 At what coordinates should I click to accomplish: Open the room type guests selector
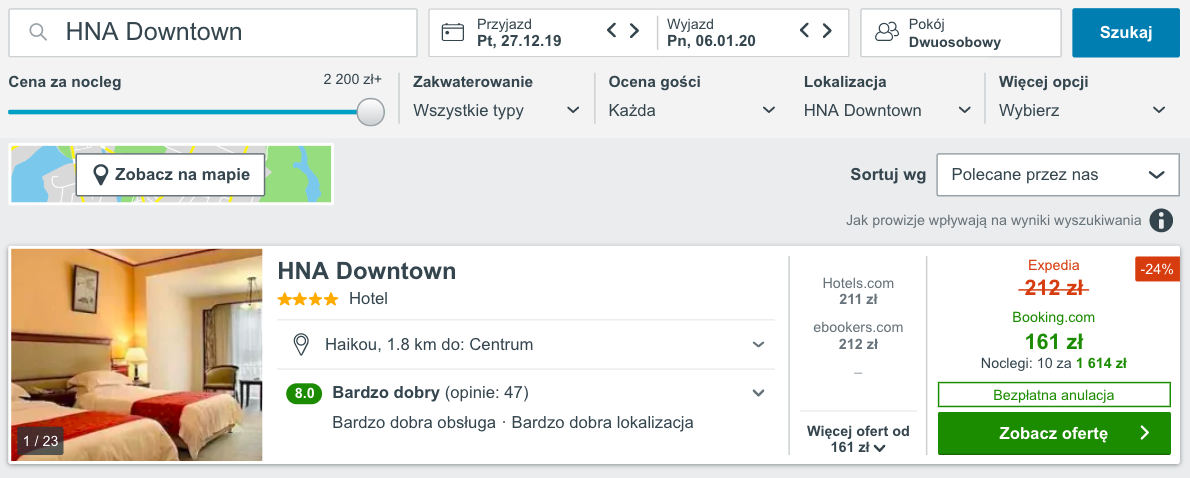click(960, 33)
